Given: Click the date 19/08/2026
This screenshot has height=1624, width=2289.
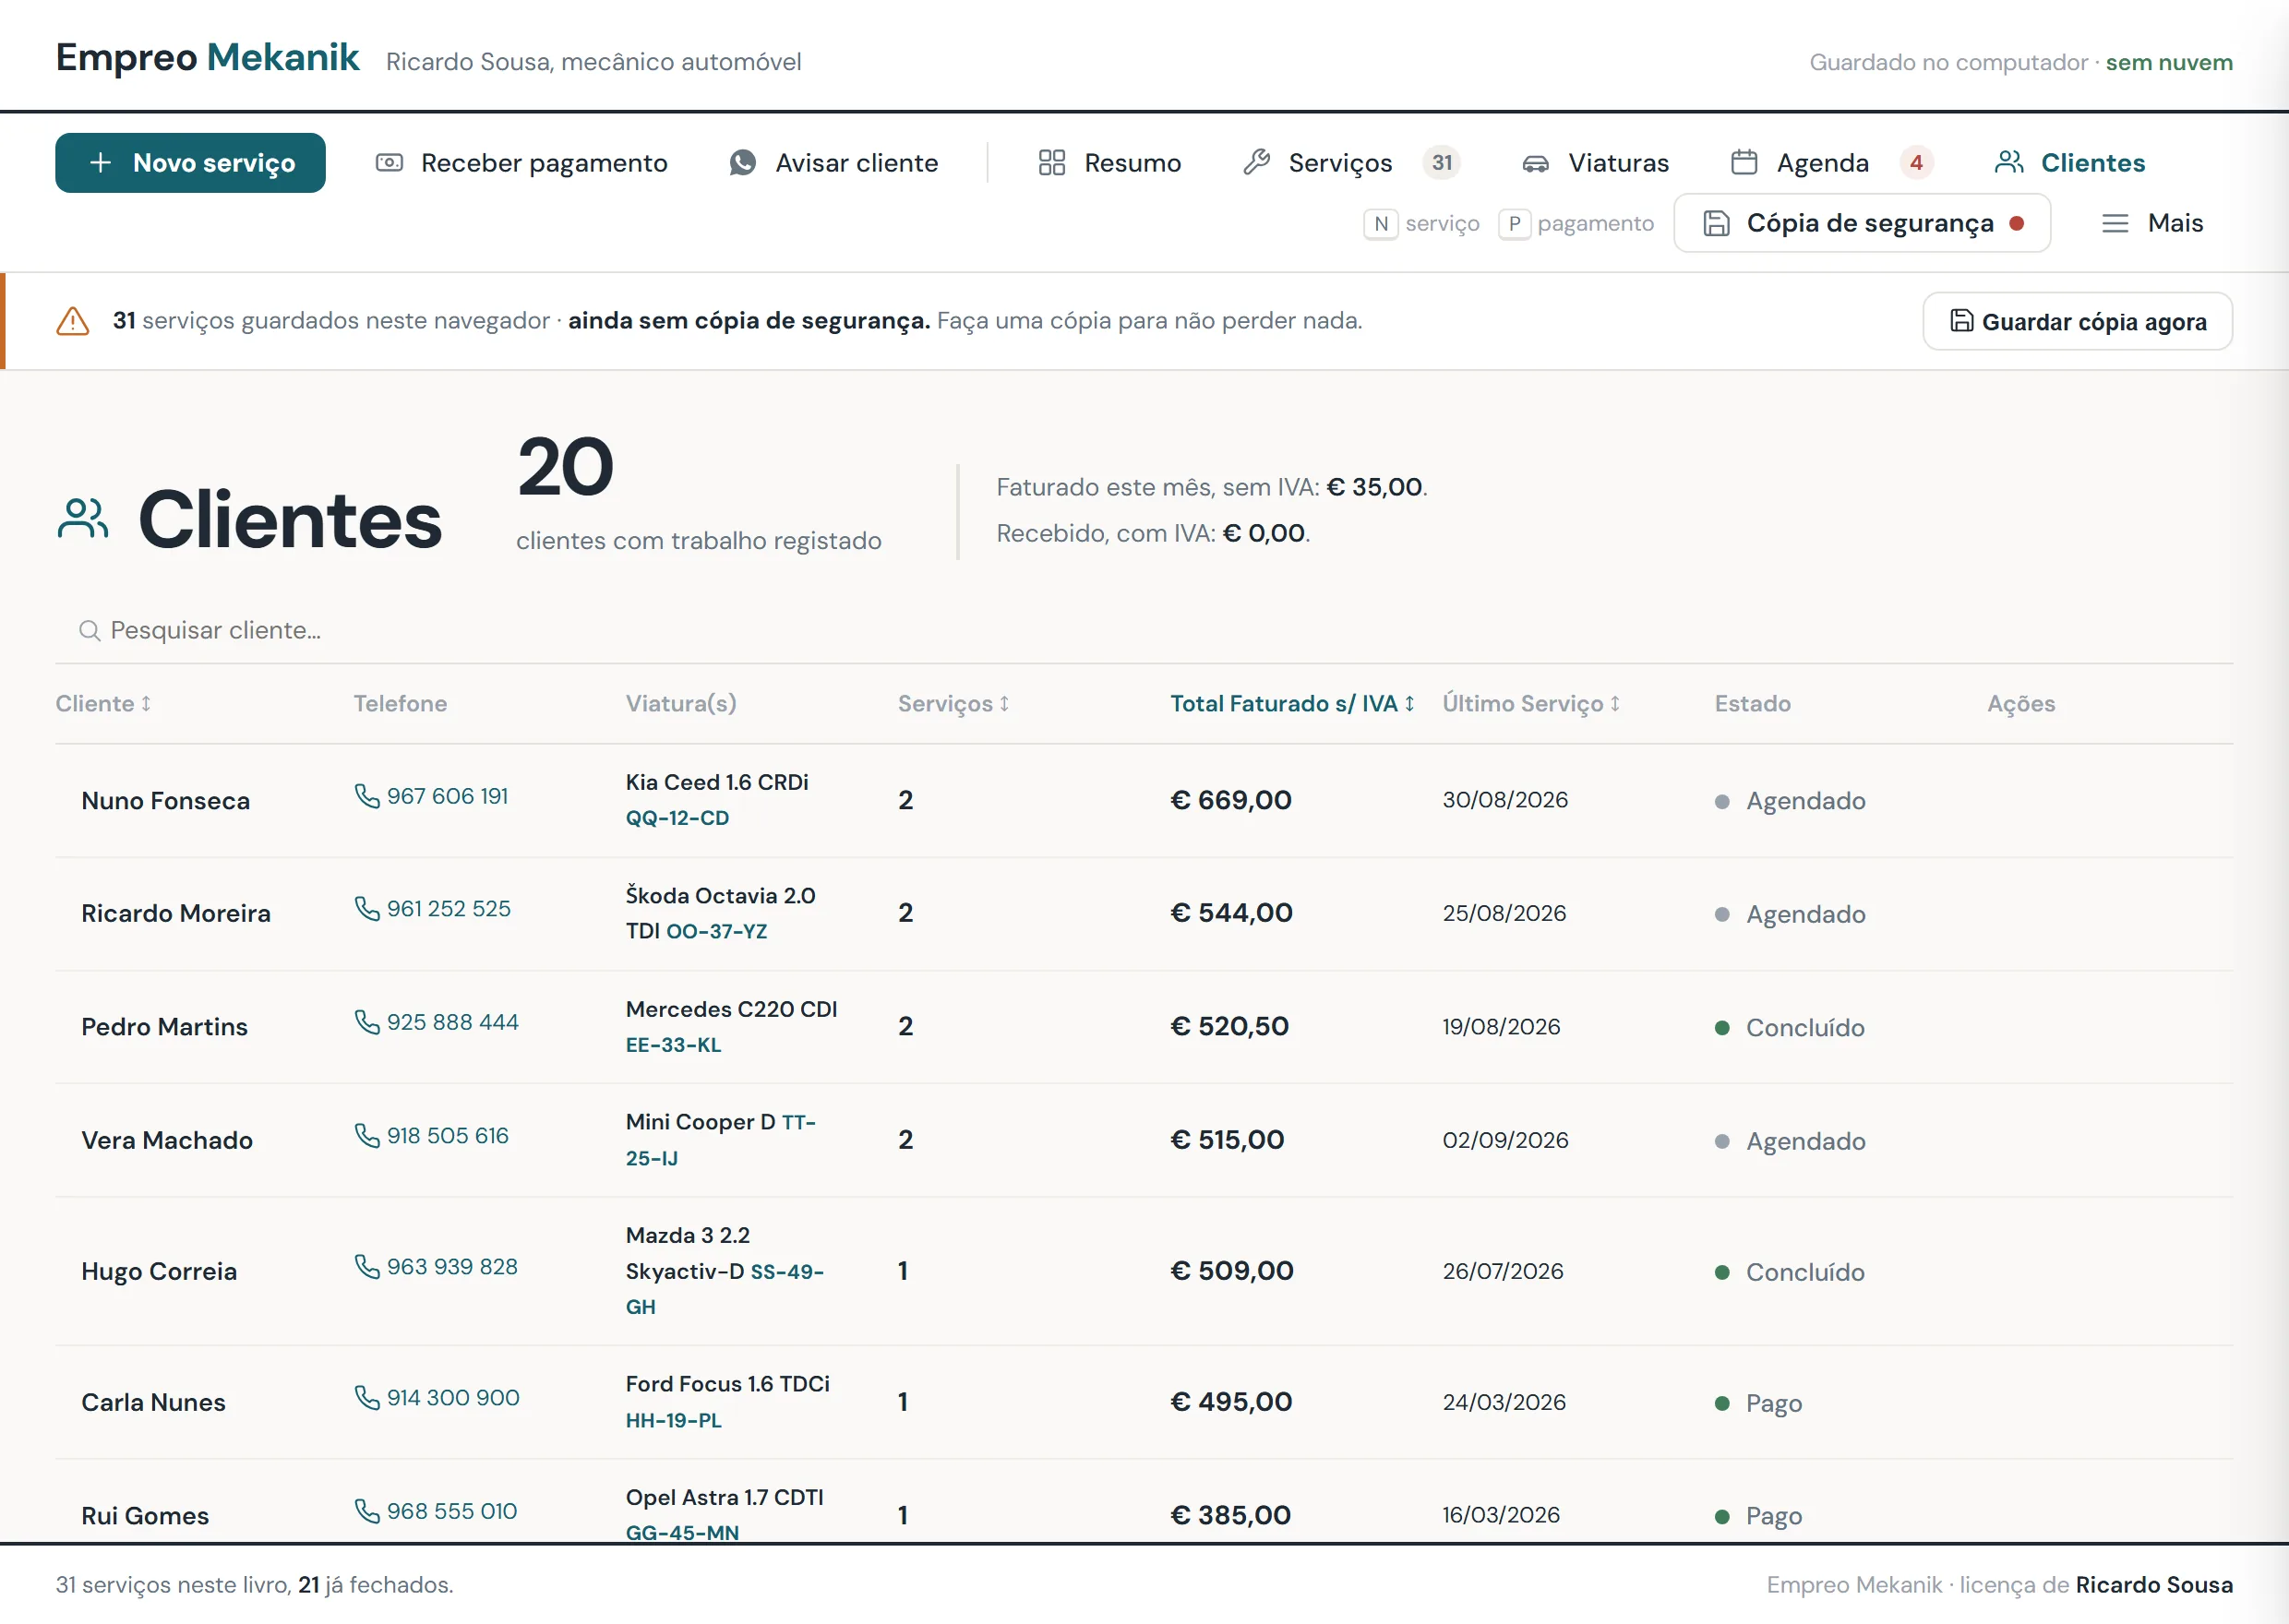Looking at the screenshot, I should (x=1501, y=1027).
